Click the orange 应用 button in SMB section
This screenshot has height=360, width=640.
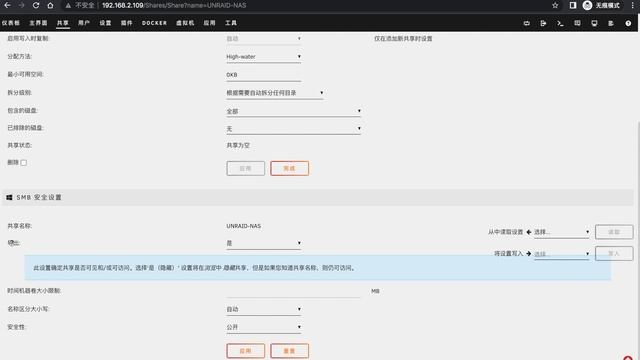[x=246, y=351]
